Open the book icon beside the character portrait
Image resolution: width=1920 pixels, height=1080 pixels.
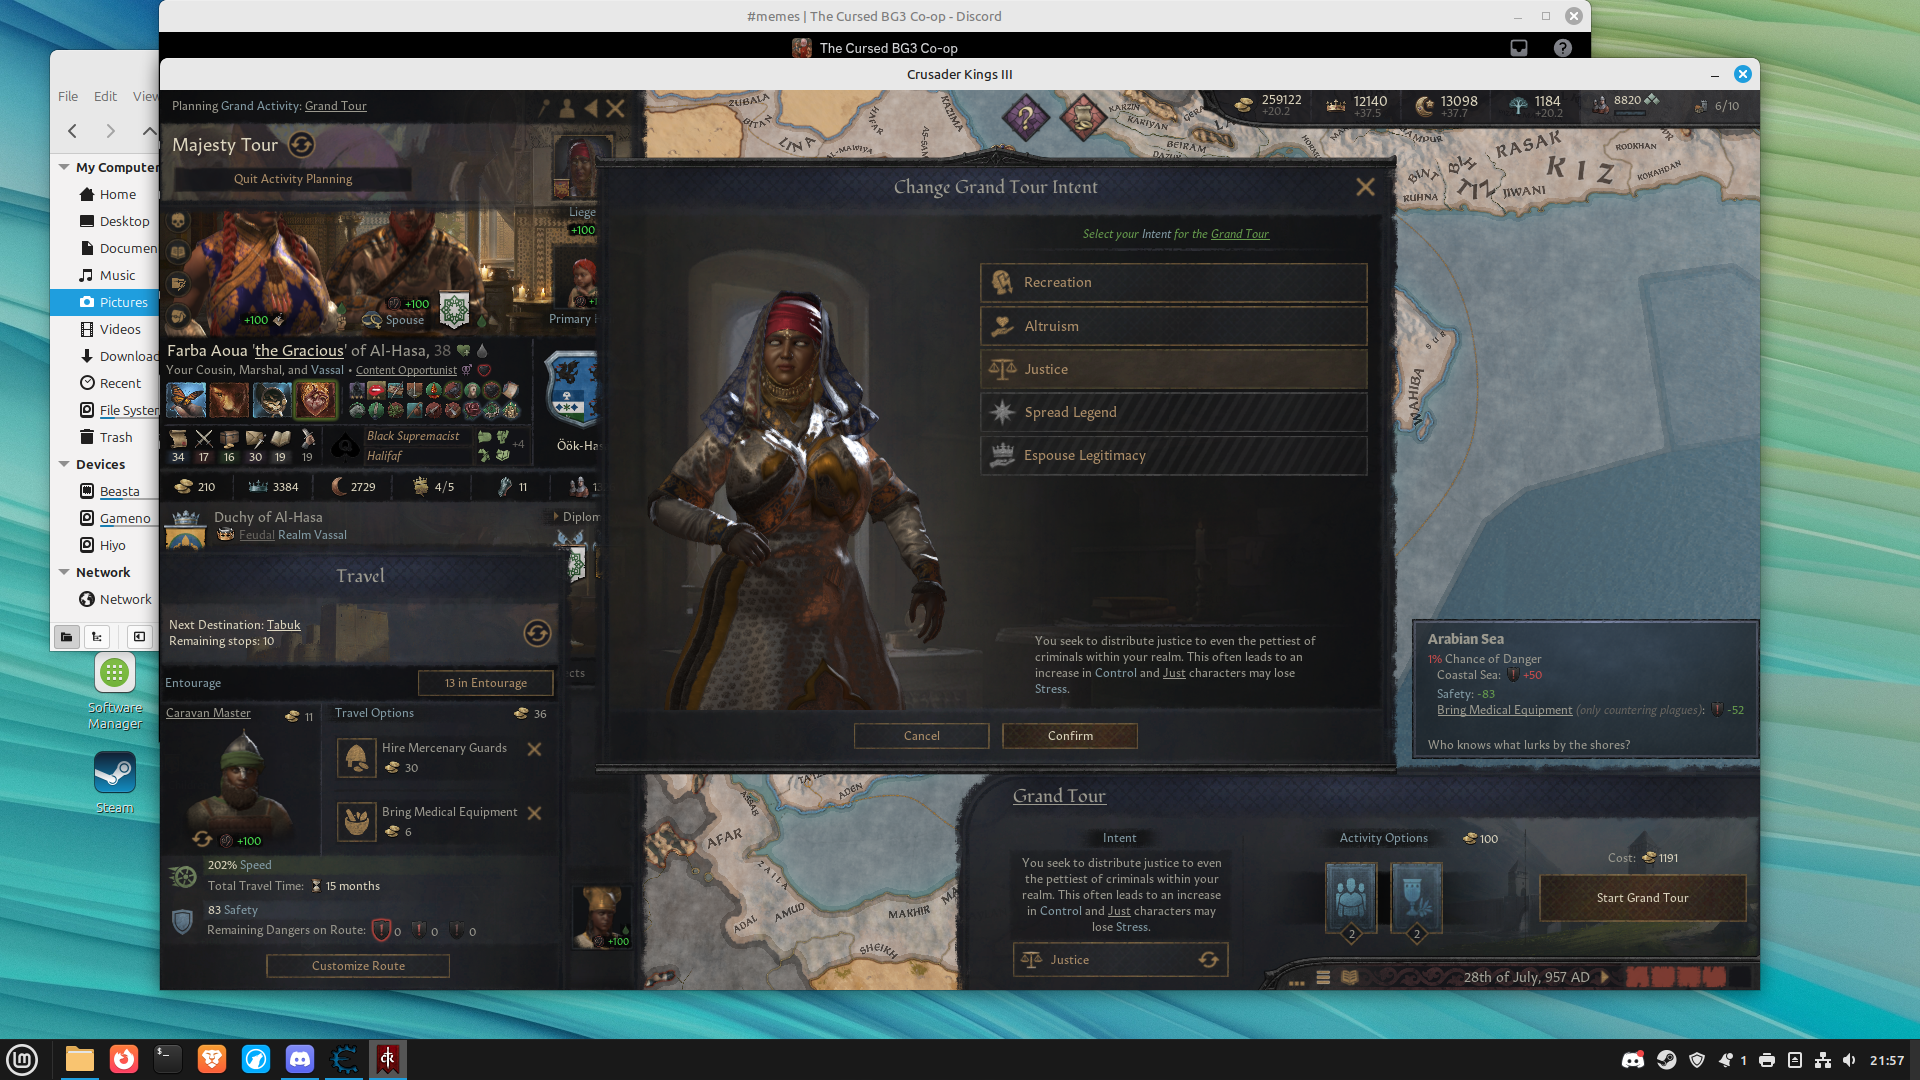click(x=178, y=252)
